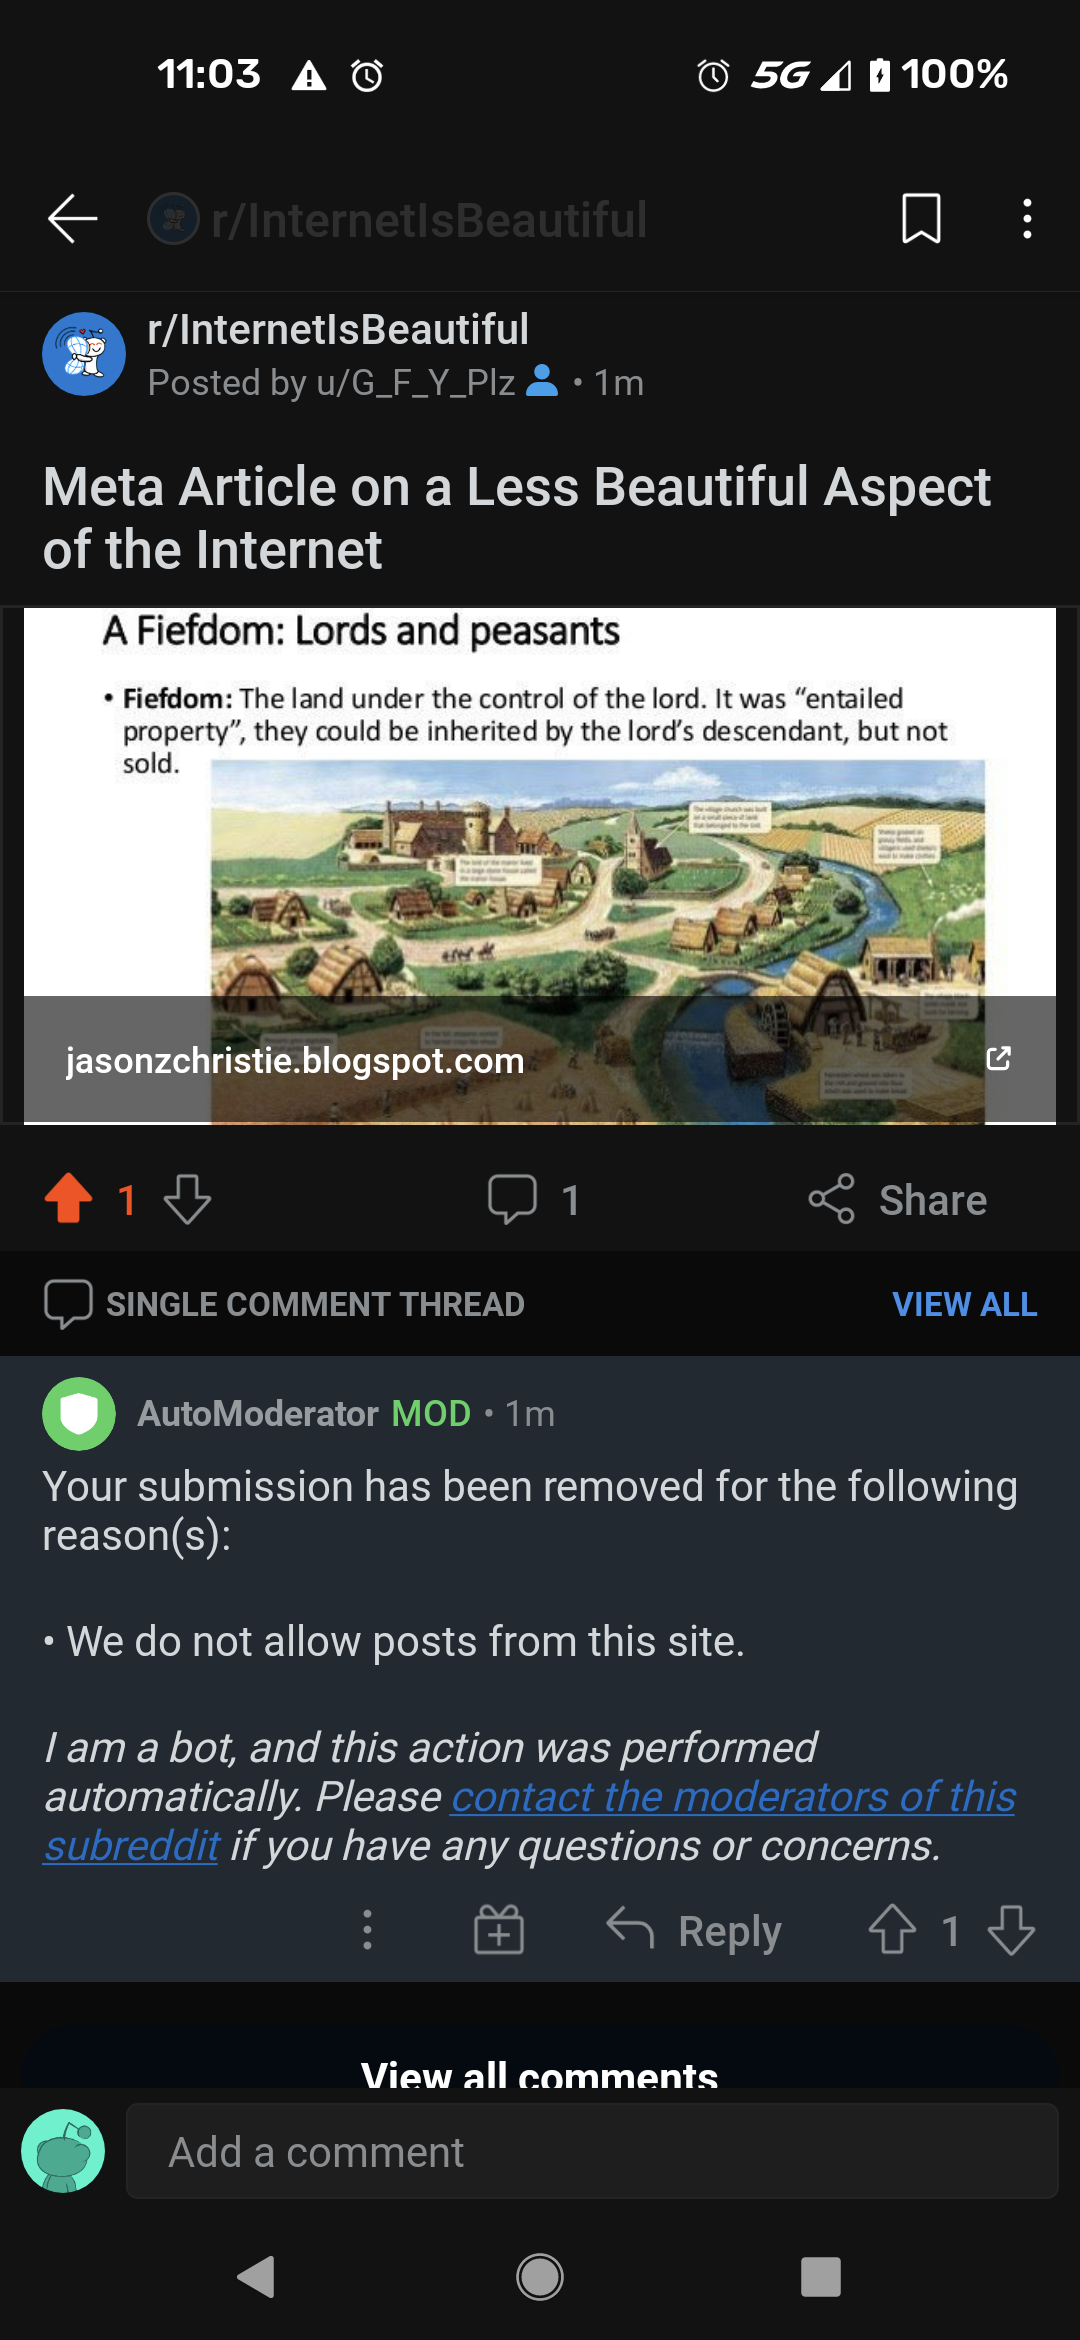Open the r/InternetIsBeautiful subreddit avatar
Image resolution: width=1080 pixels, height=2340 pixels.
pos(84,354)
